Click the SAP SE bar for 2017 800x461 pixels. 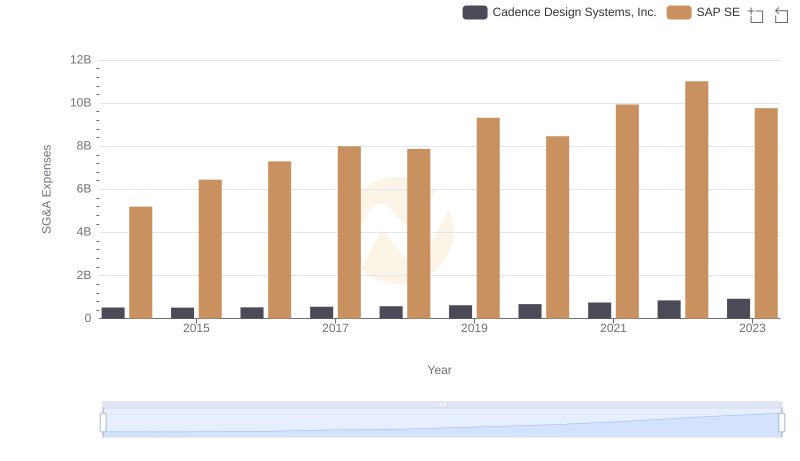[349, 233]
